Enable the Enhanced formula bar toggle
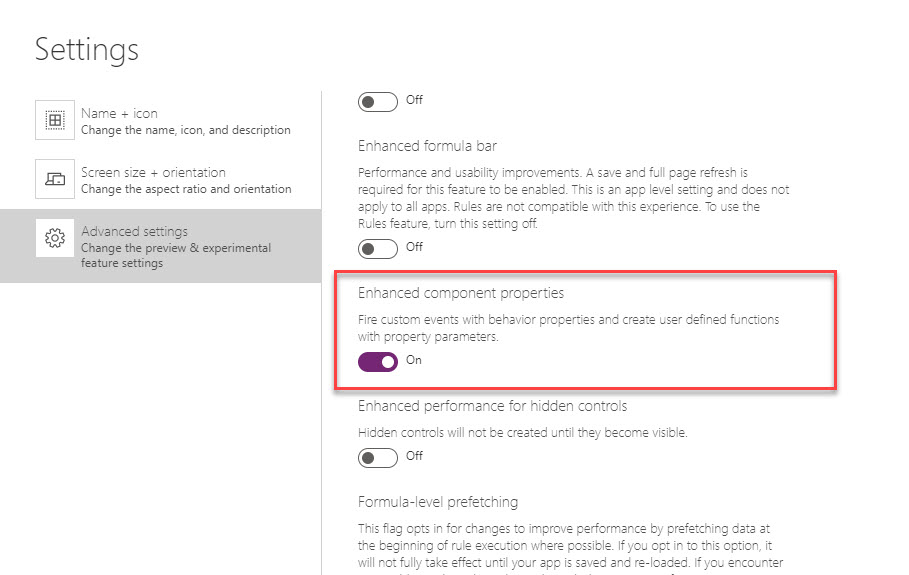909x575 pixels. point(378,248)
